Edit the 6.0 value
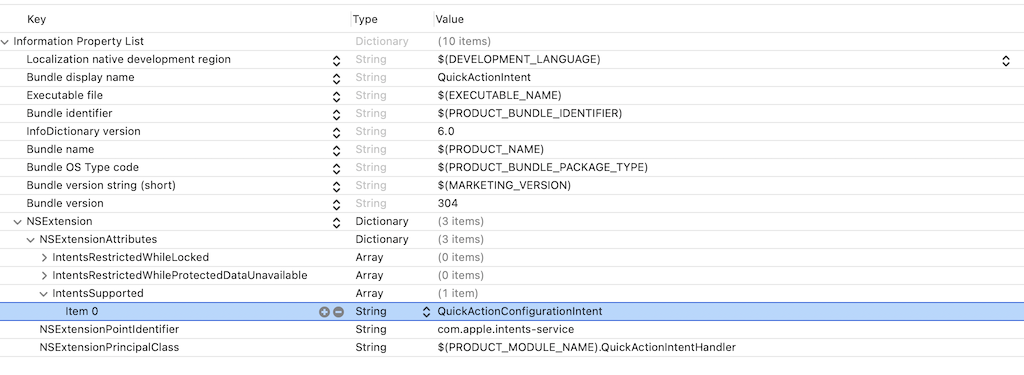Screen dimensions: 1024x375 [446, 131]
